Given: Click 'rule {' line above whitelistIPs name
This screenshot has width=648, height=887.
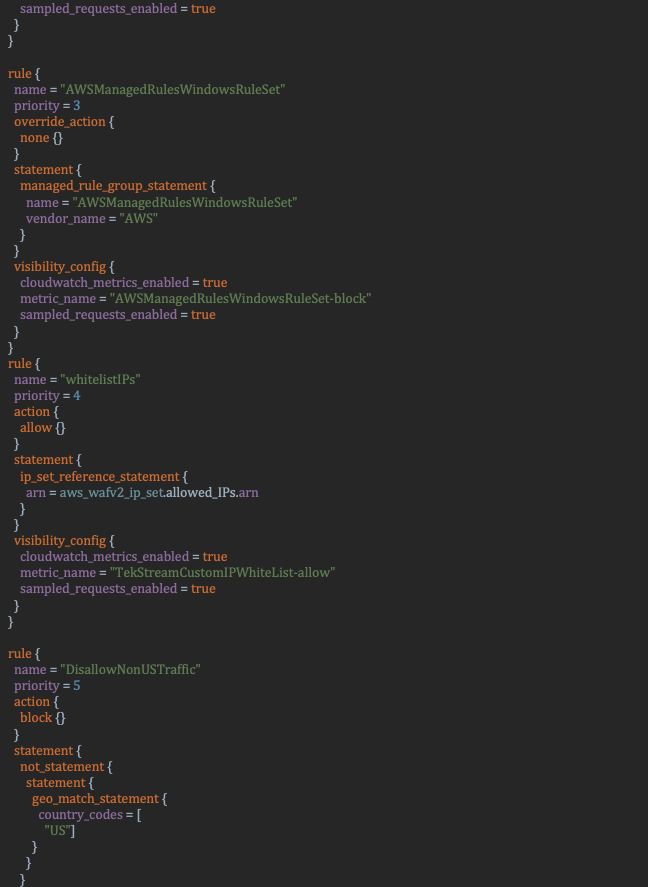Looking at the screenshot, I should click(x=24, y=364).
